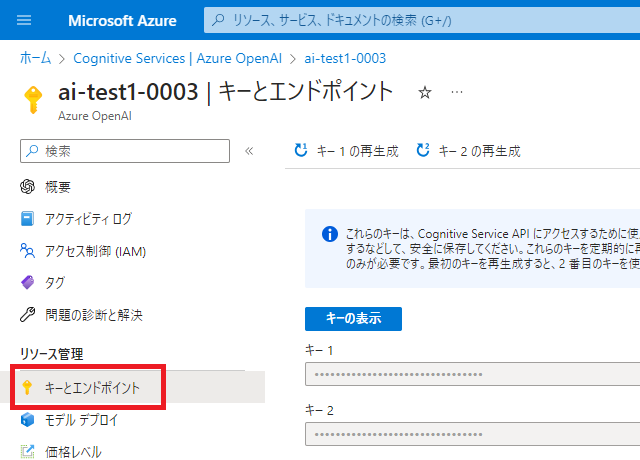640x460 pixels.
Task: Open the more options ellipsis
Action: click(457, 92)
